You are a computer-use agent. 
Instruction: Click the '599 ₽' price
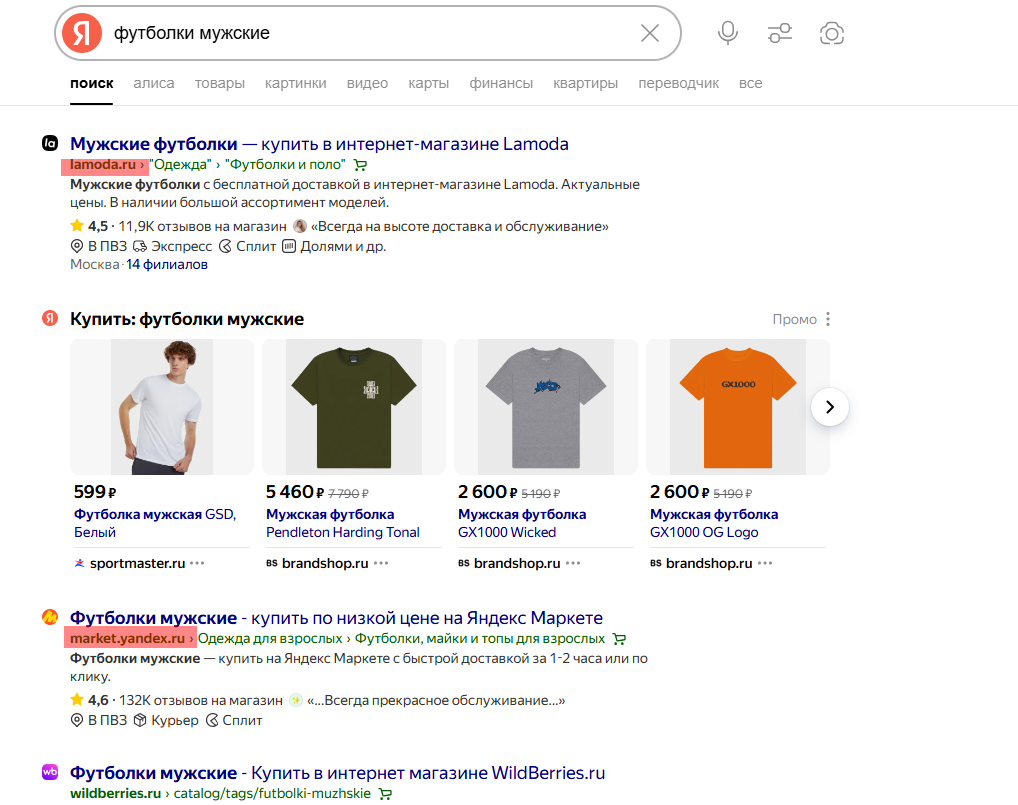95,492
